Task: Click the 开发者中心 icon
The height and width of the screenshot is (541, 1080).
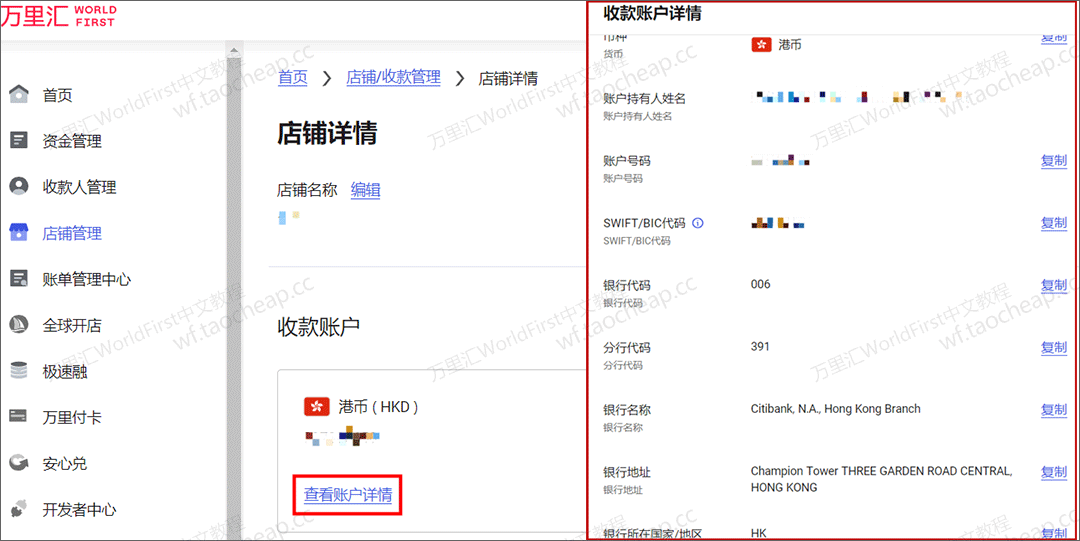Action: (19, 509)
